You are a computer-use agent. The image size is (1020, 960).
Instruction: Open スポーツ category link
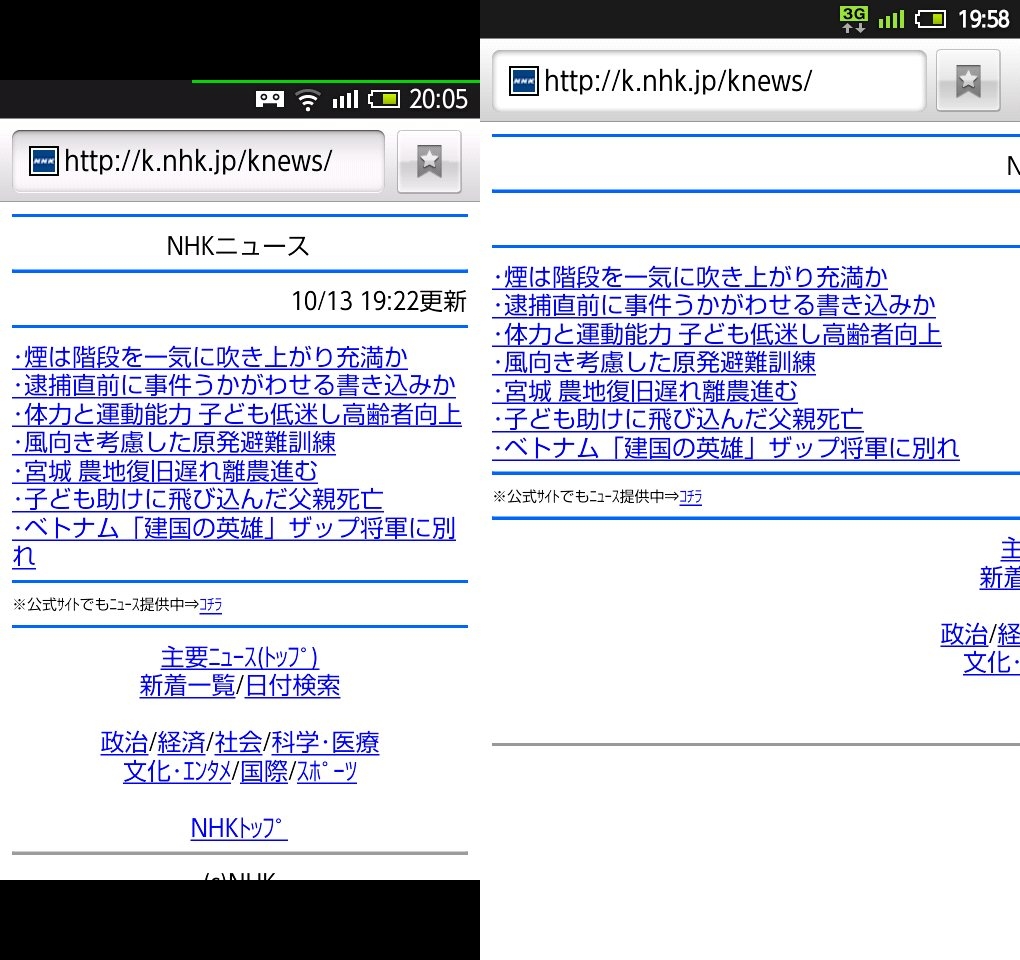(327, 771)
